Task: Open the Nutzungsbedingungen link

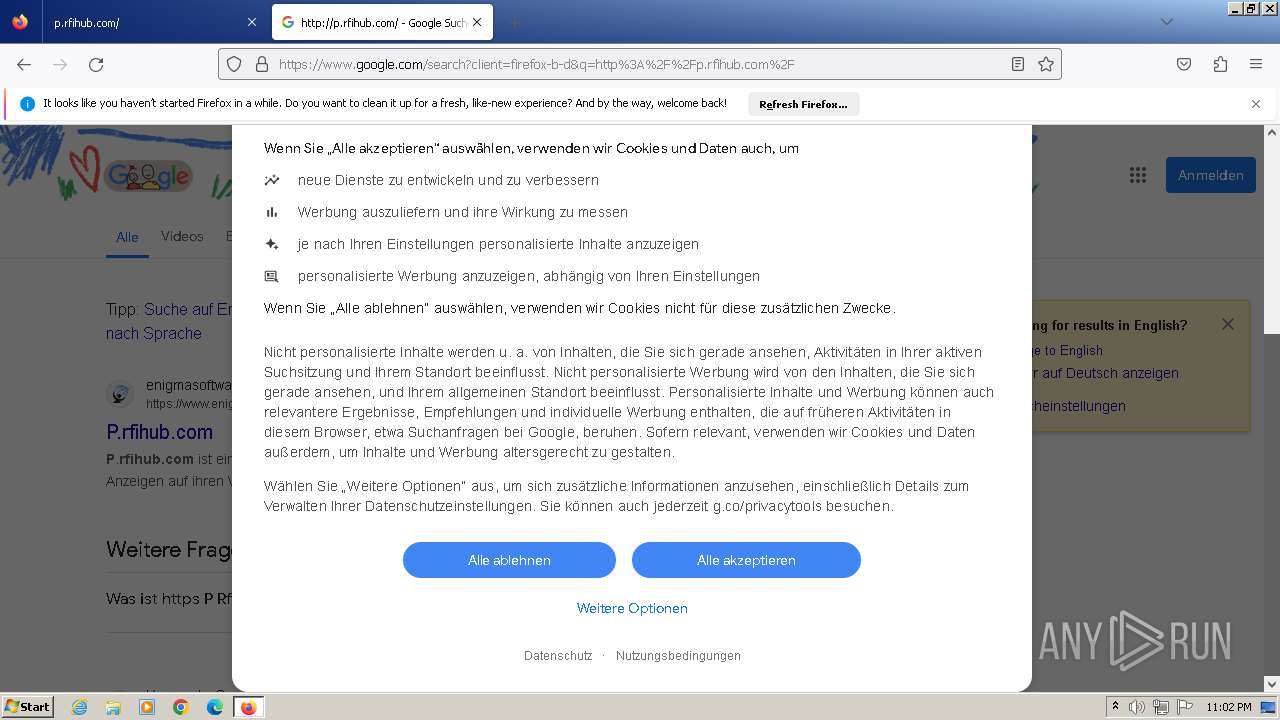Action: pyautogui.click(x=678, y=656)
